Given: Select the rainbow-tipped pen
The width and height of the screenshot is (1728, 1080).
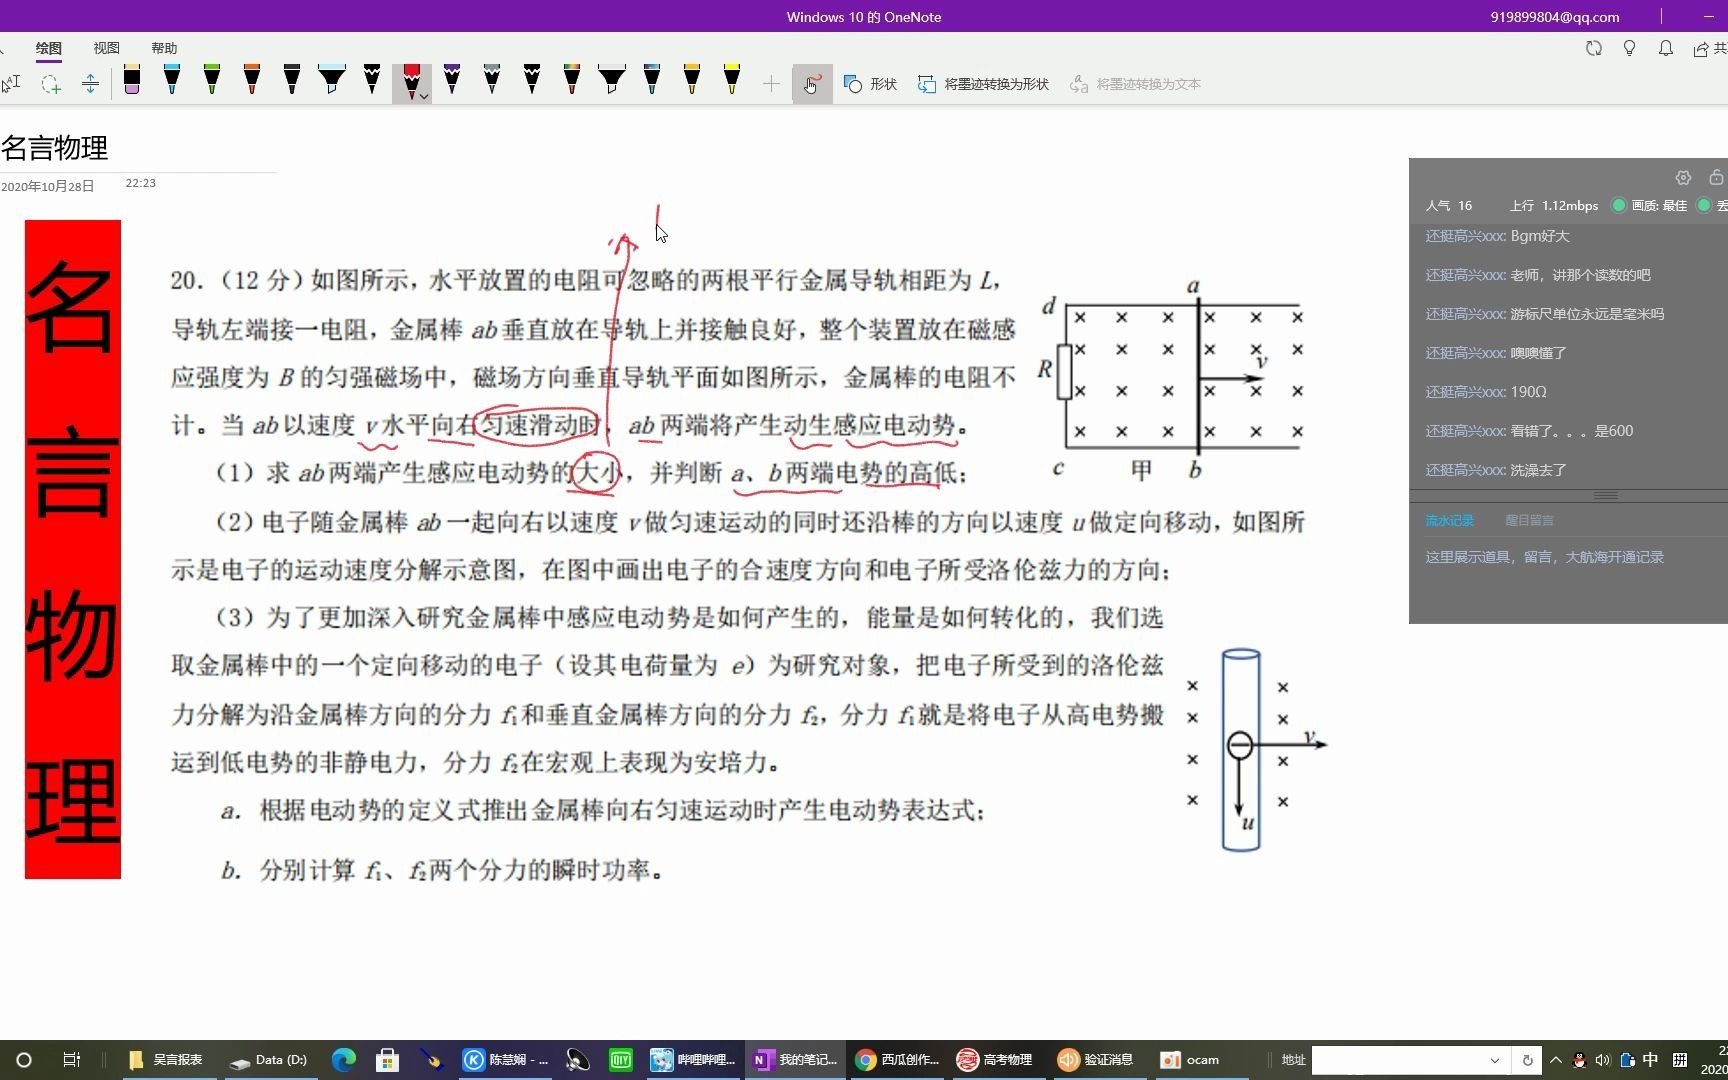Looking at the screenshot, I should click(x=572, y=81).
